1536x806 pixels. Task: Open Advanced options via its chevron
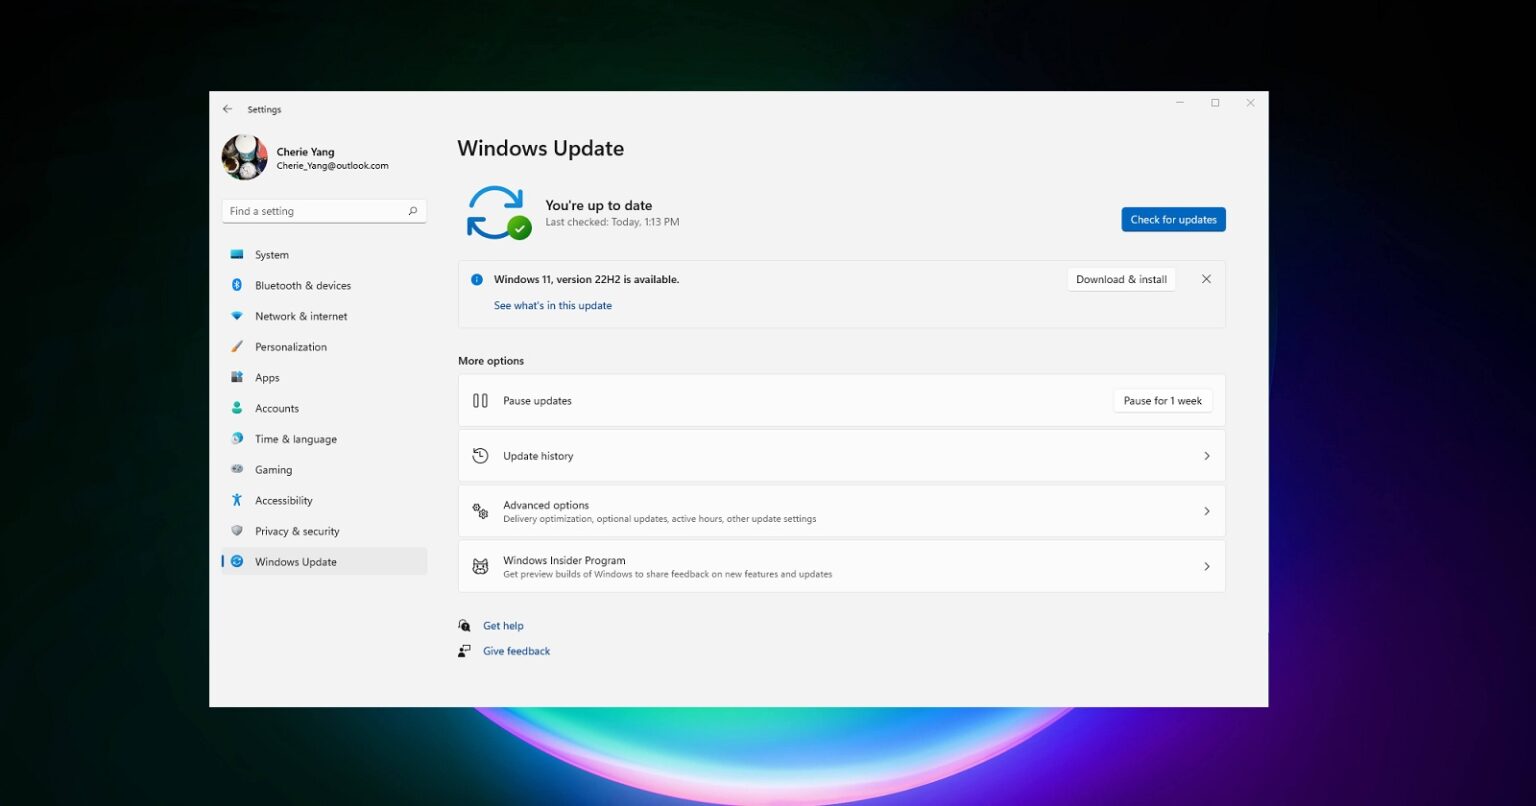(x=1207, y=510)
